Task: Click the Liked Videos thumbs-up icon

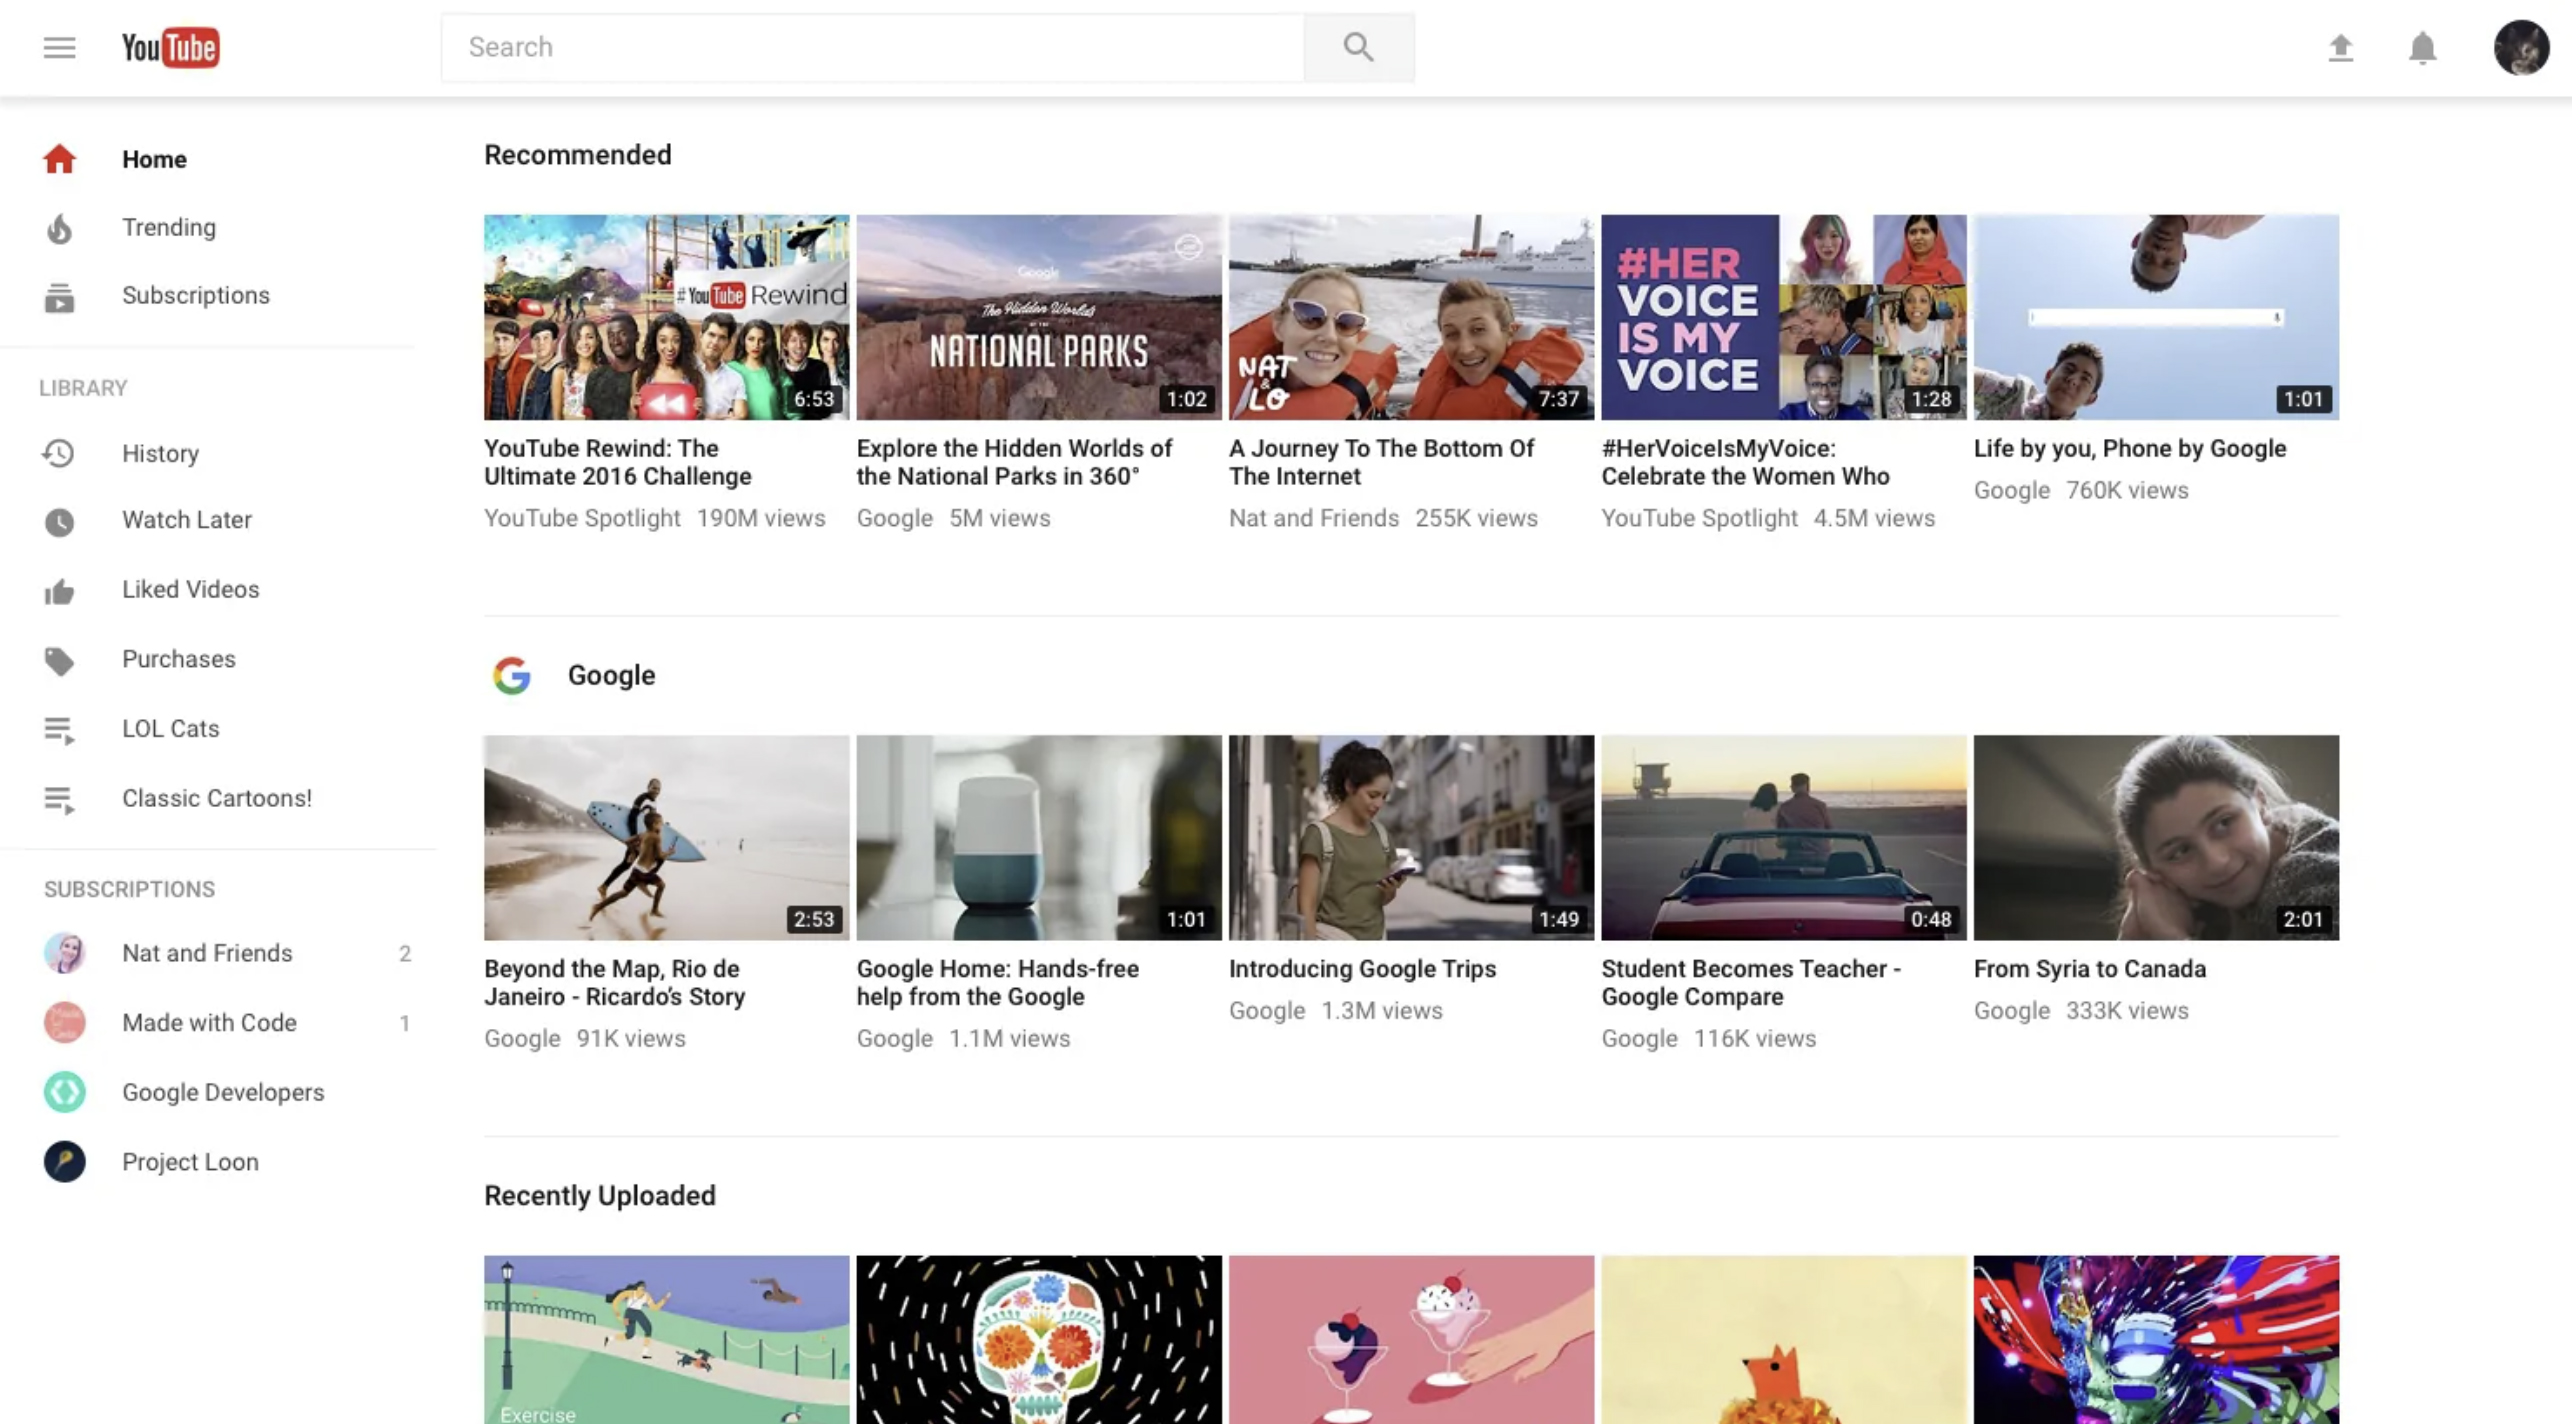Action: pos(59,591)
